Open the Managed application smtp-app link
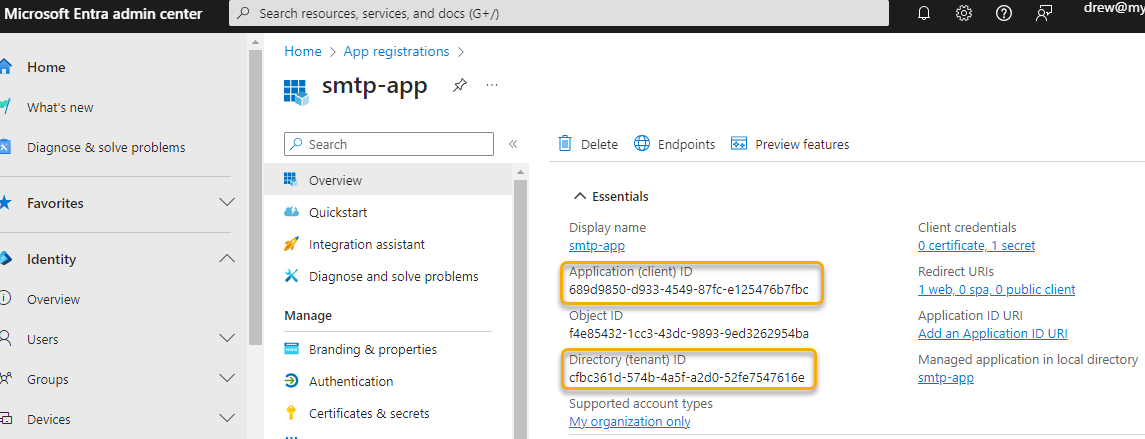This screenshot has height=439, width=1145. point(946,378)
